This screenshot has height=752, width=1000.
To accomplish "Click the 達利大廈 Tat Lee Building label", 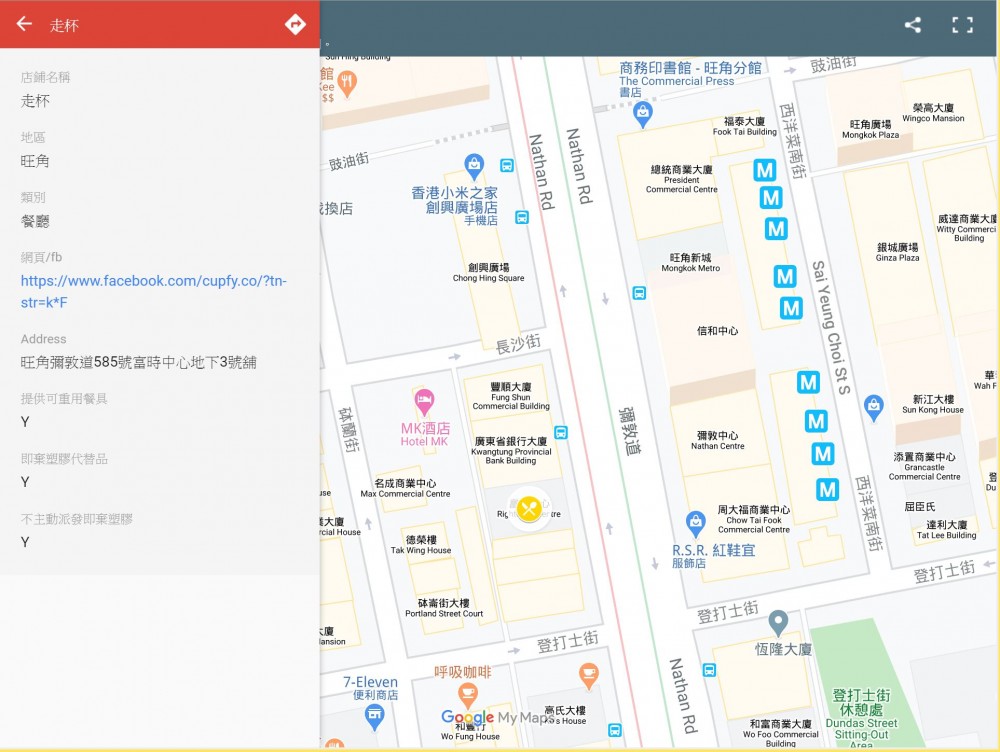I will (946, 529).
